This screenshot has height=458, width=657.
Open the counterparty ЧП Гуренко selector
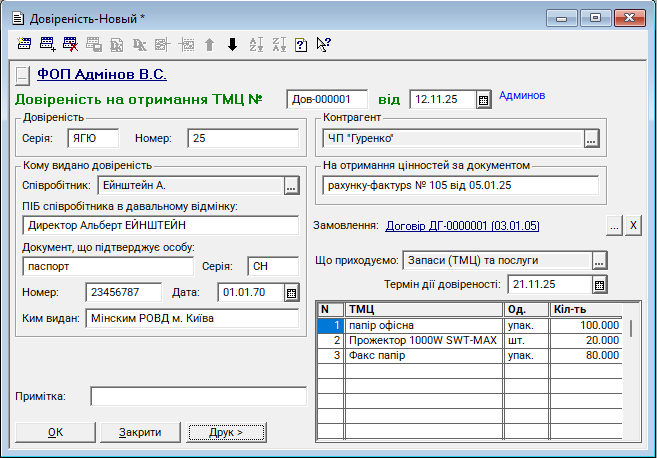tap(591, 139)
